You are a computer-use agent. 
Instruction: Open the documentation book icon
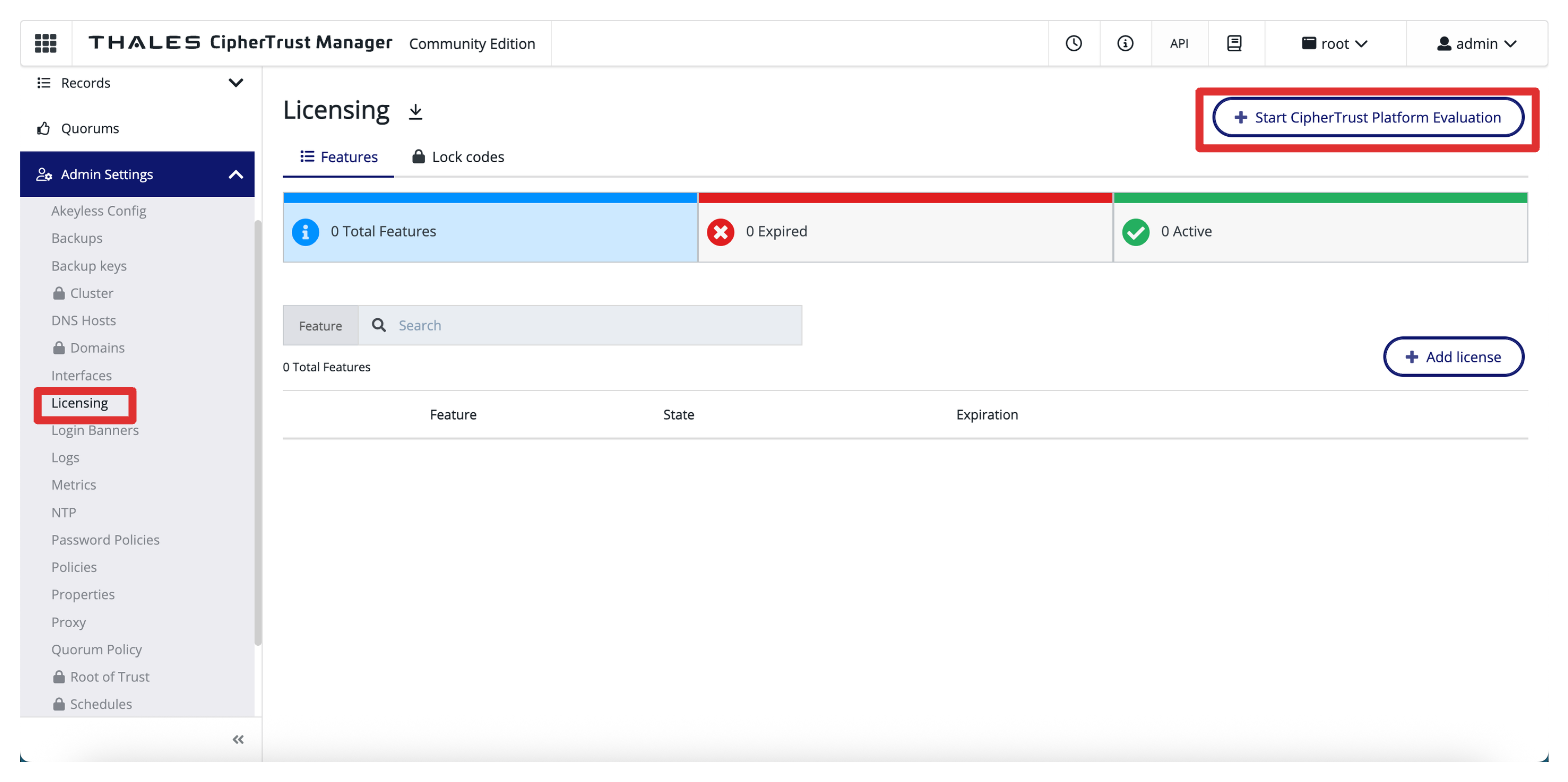[x=1234, y=43]
